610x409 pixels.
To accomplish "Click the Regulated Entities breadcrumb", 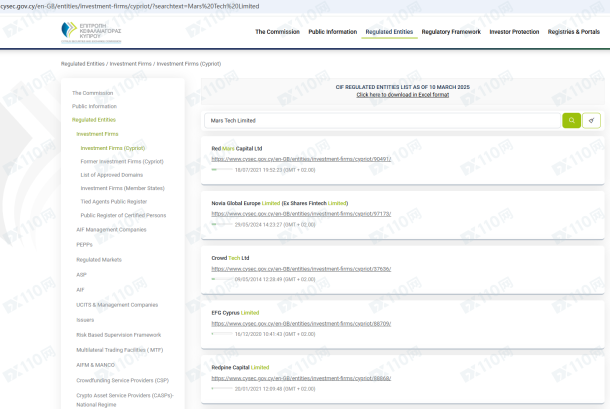I will pos(82,64).
